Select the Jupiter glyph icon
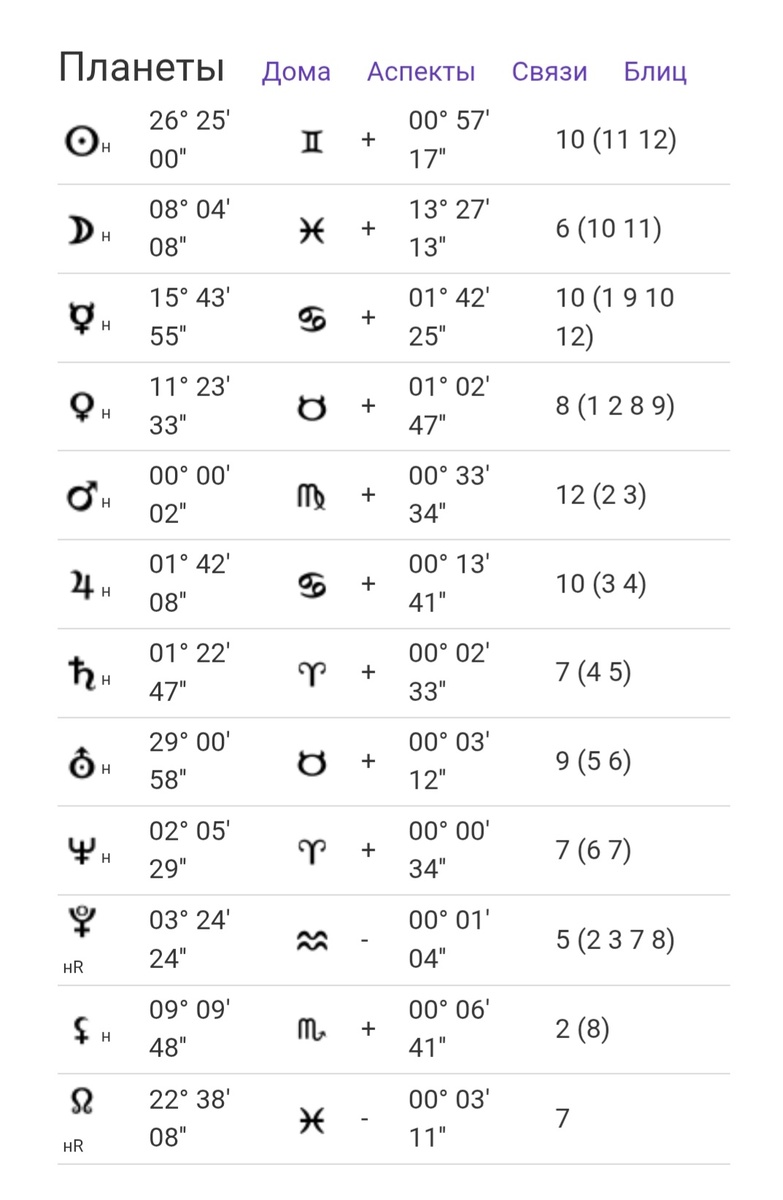This screenshot has width=783, height=1200. click(x=80, y=585)
